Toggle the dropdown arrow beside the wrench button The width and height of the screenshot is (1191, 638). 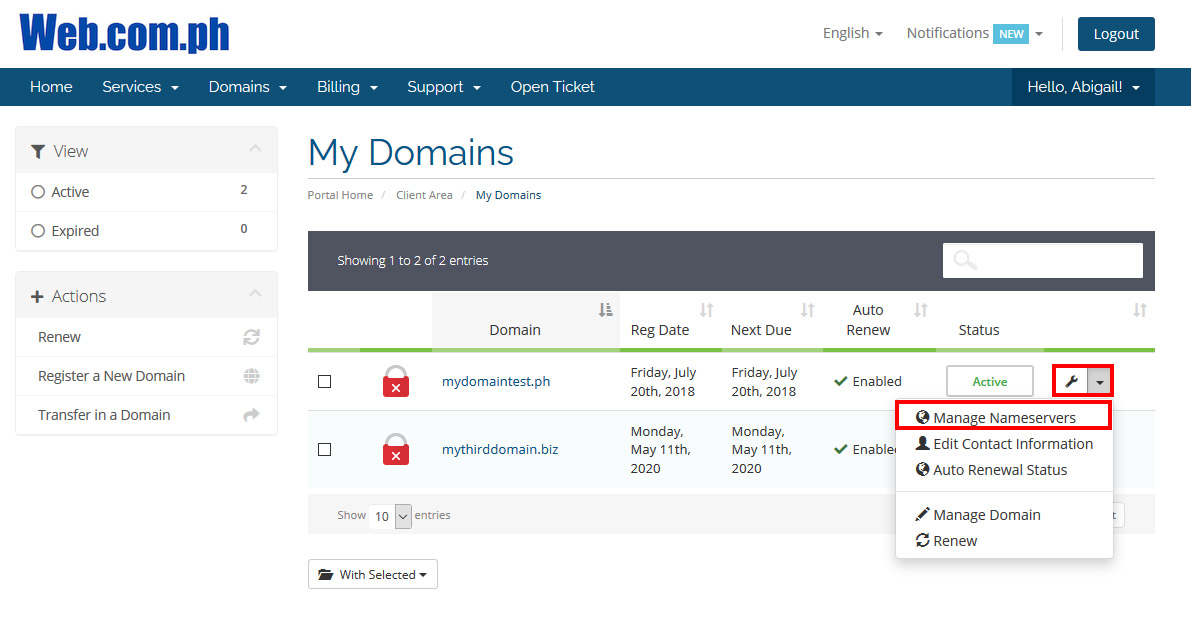pyautogui.click(x=1100, y=381)
